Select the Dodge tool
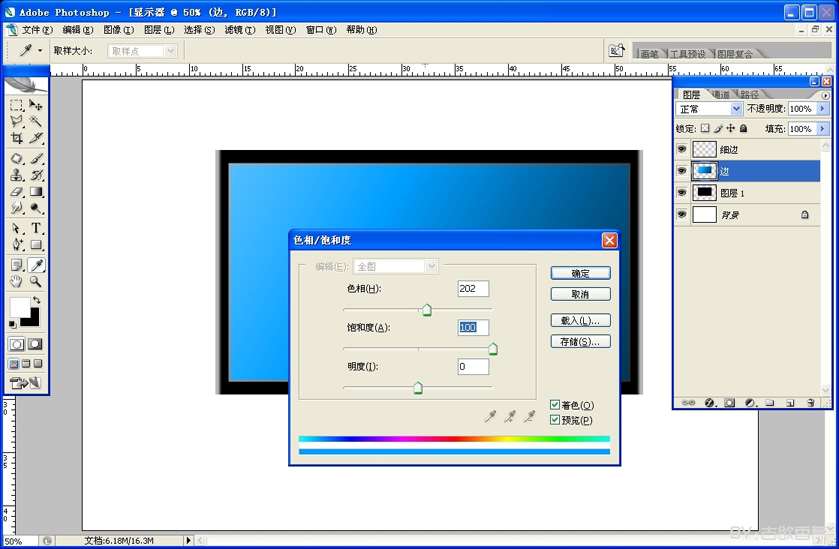 pos(36,208)
